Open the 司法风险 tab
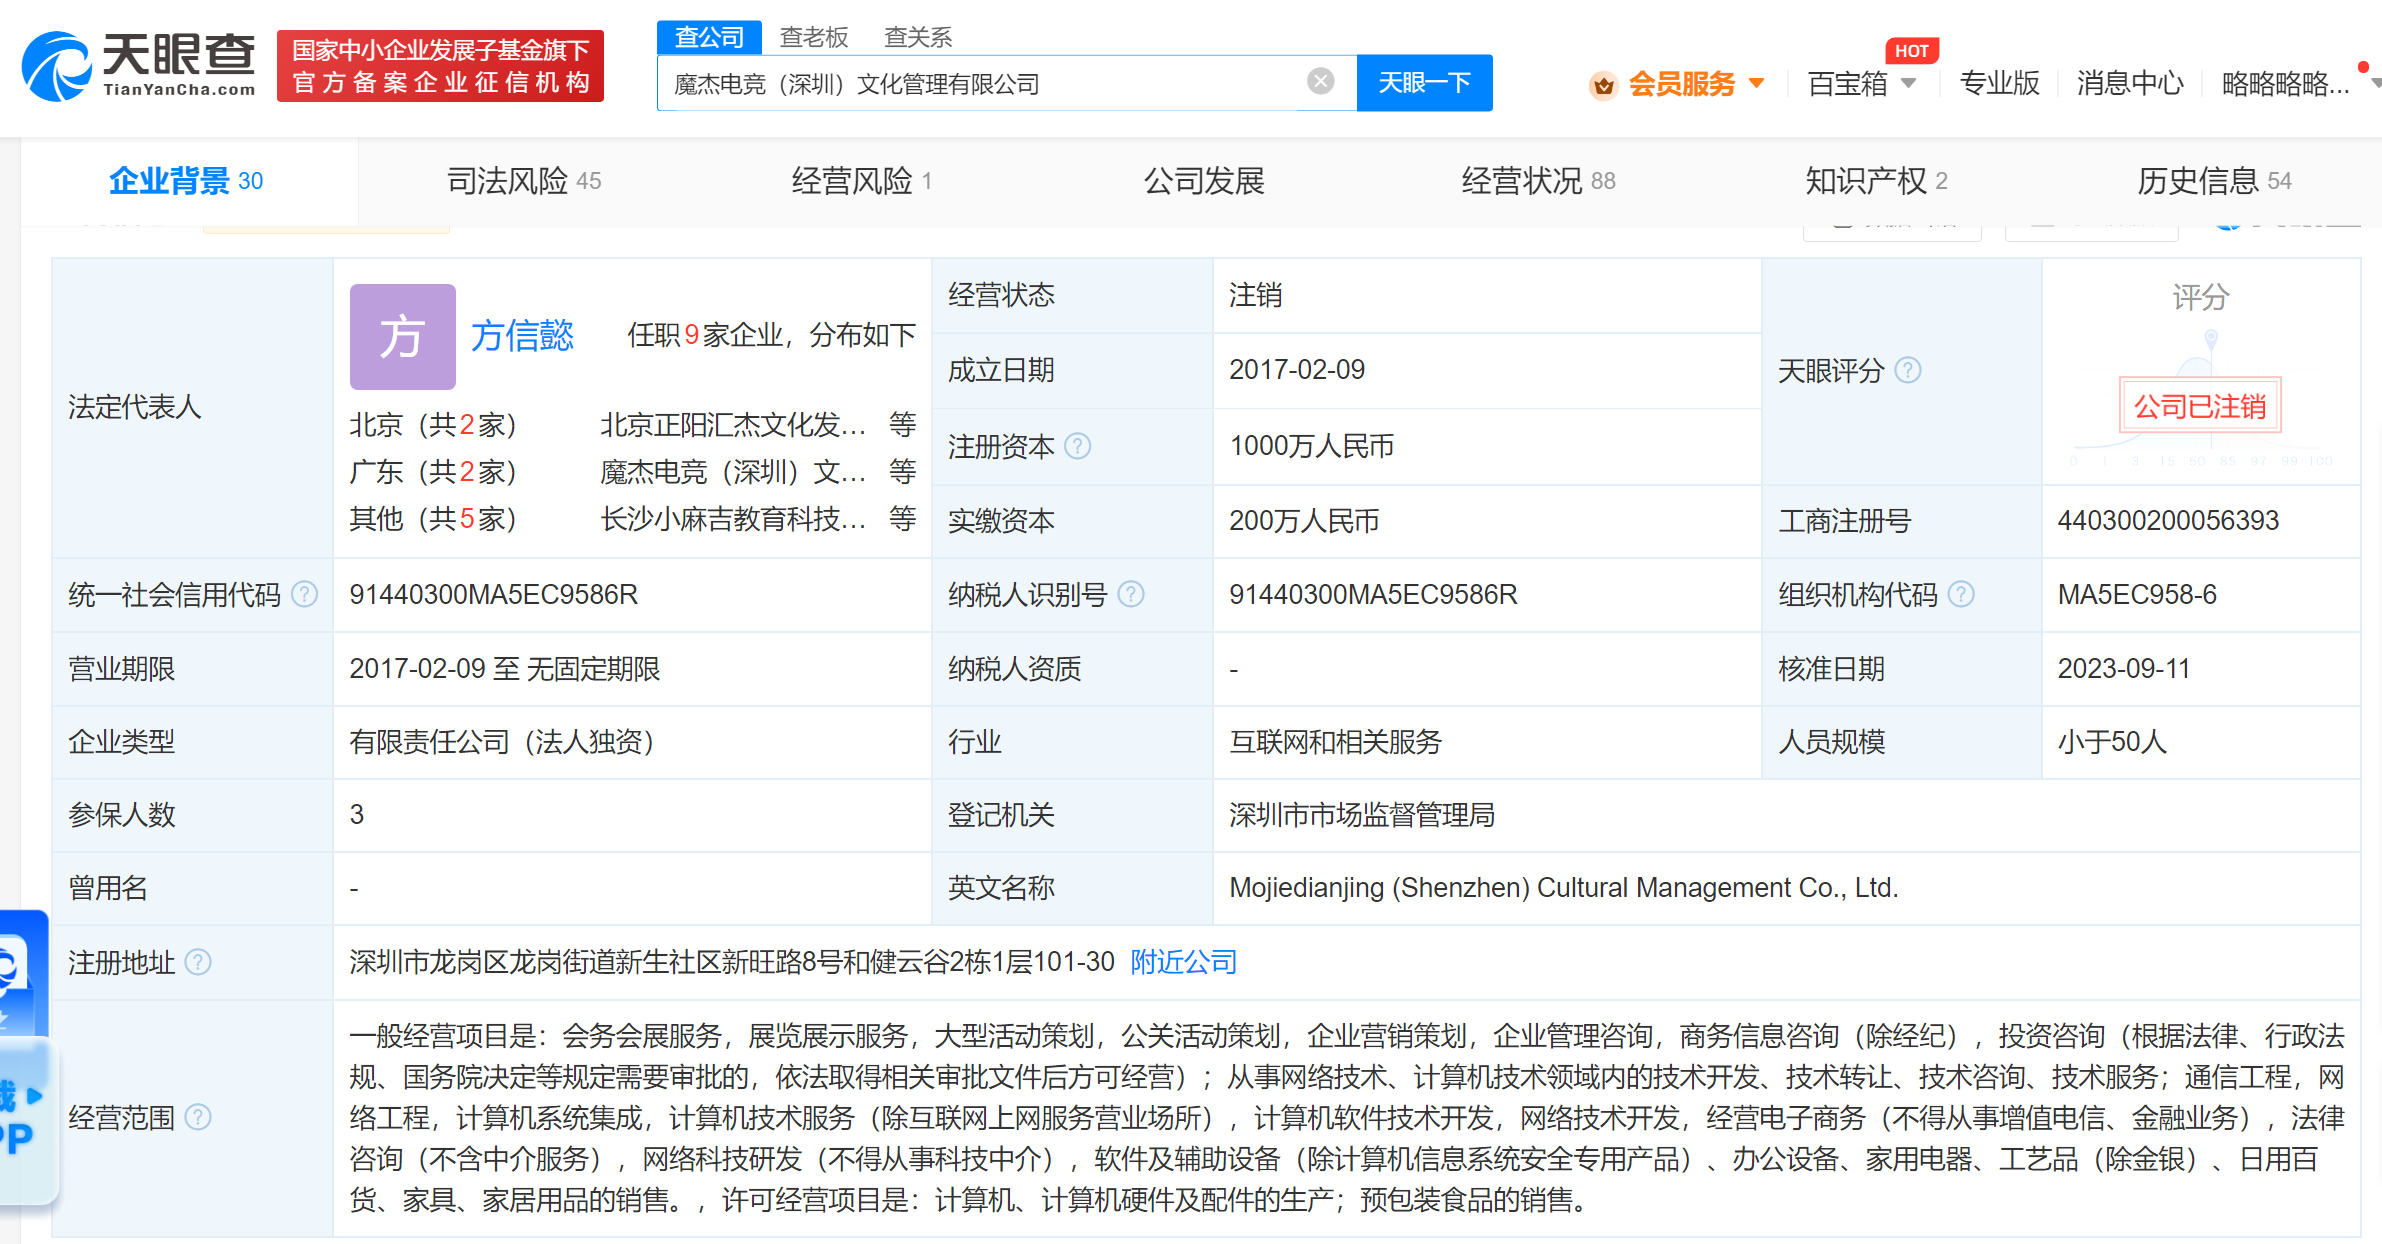 pos(524,181)
